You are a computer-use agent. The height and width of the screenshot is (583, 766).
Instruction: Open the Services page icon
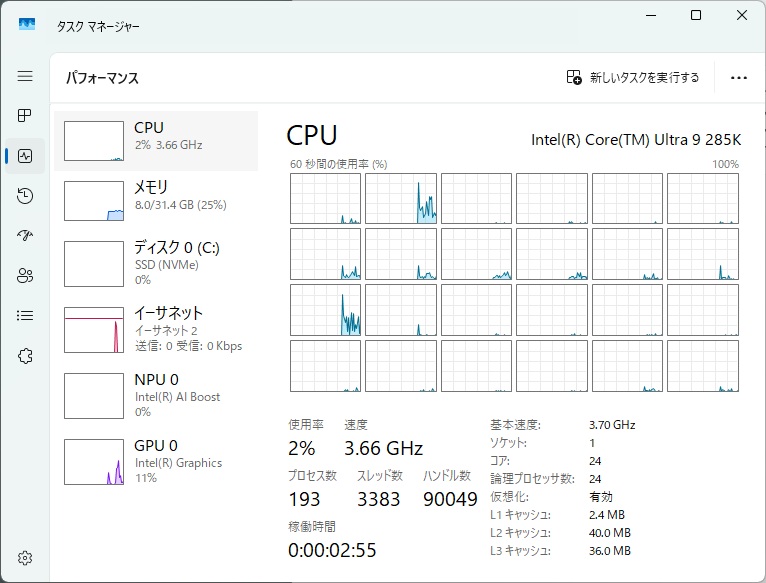25,356
